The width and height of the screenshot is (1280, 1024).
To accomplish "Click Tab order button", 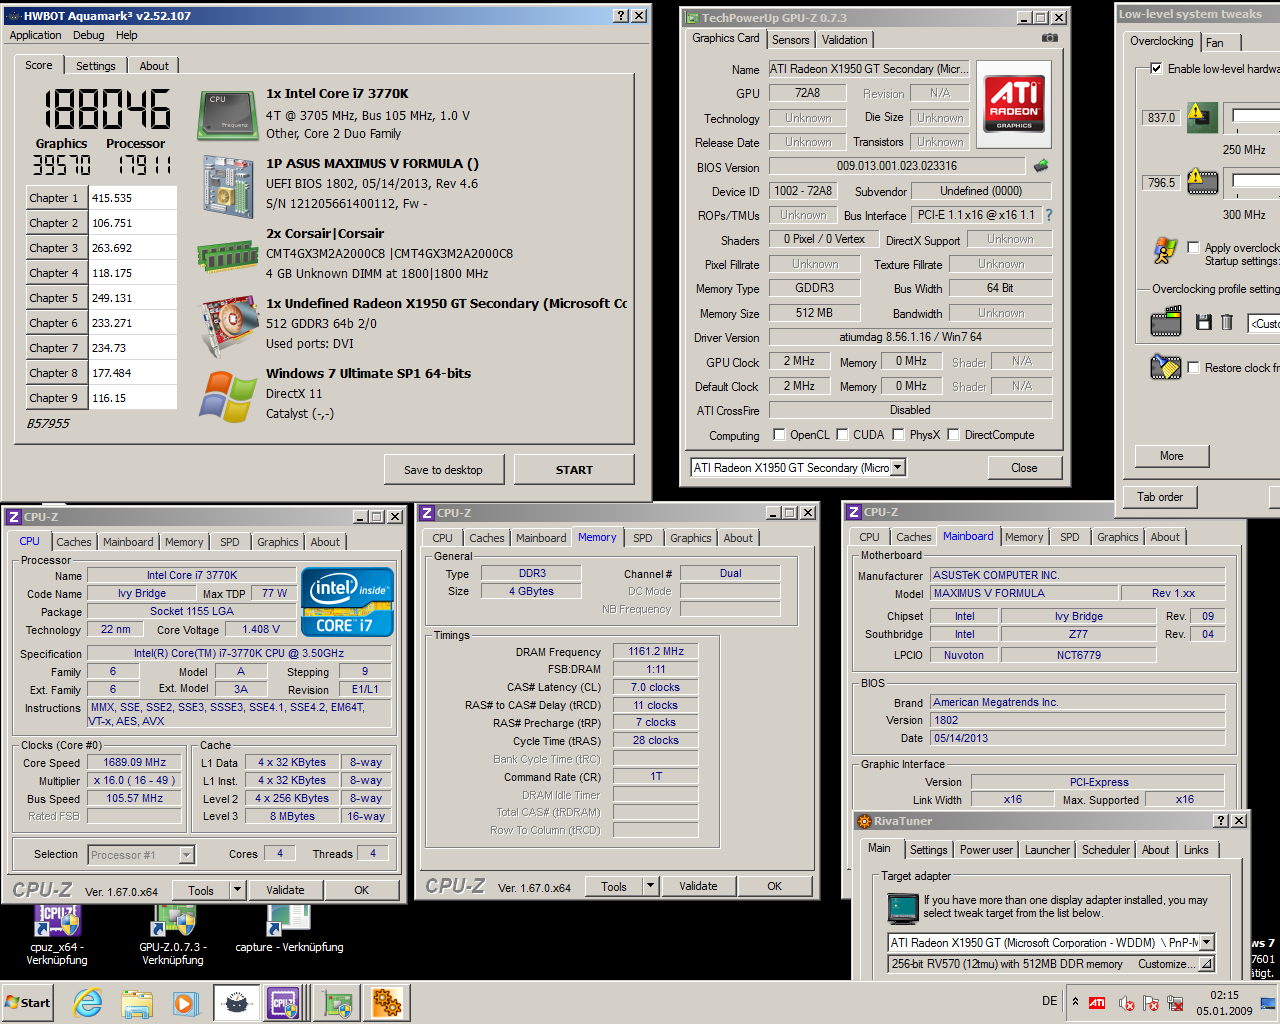I will tap(1160, 497).
